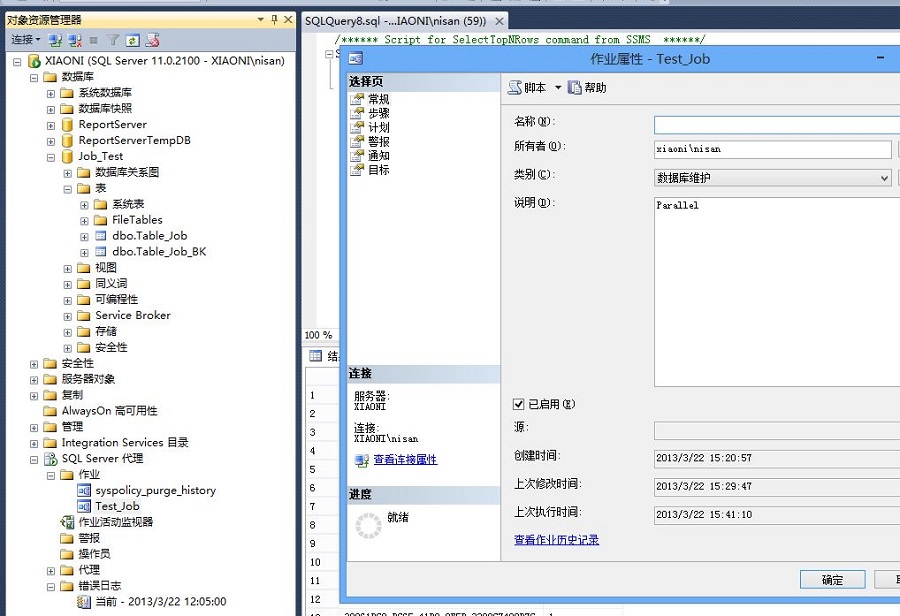Collapse the Job_Test database node

[51, 157]
